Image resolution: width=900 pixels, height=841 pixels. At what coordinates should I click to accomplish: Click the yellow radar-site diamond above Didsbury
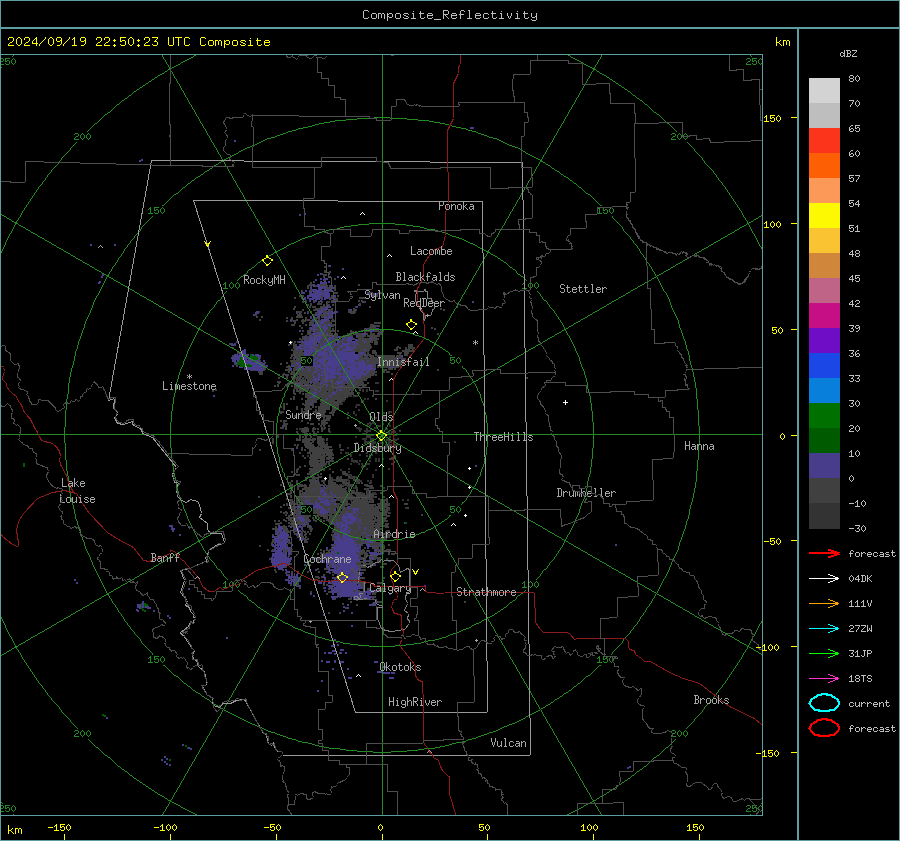381,436
